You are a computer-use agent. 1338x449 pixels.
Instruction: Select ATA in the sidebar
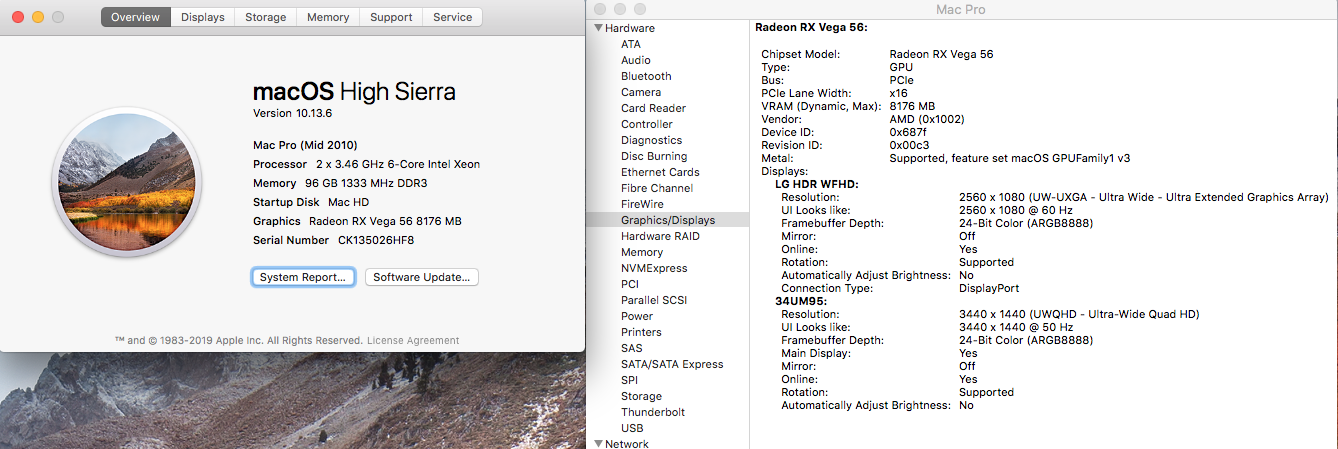631,44
